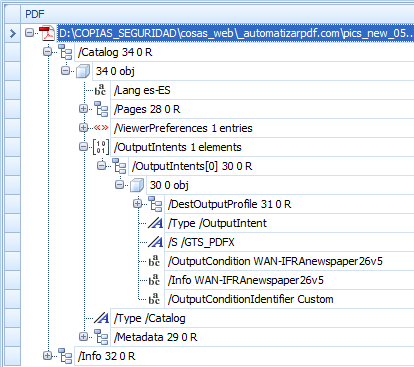414x367 pixels.
Task: Click the reference icon beside /OutputIntents[0] 30 0 R
Action: 119,166
